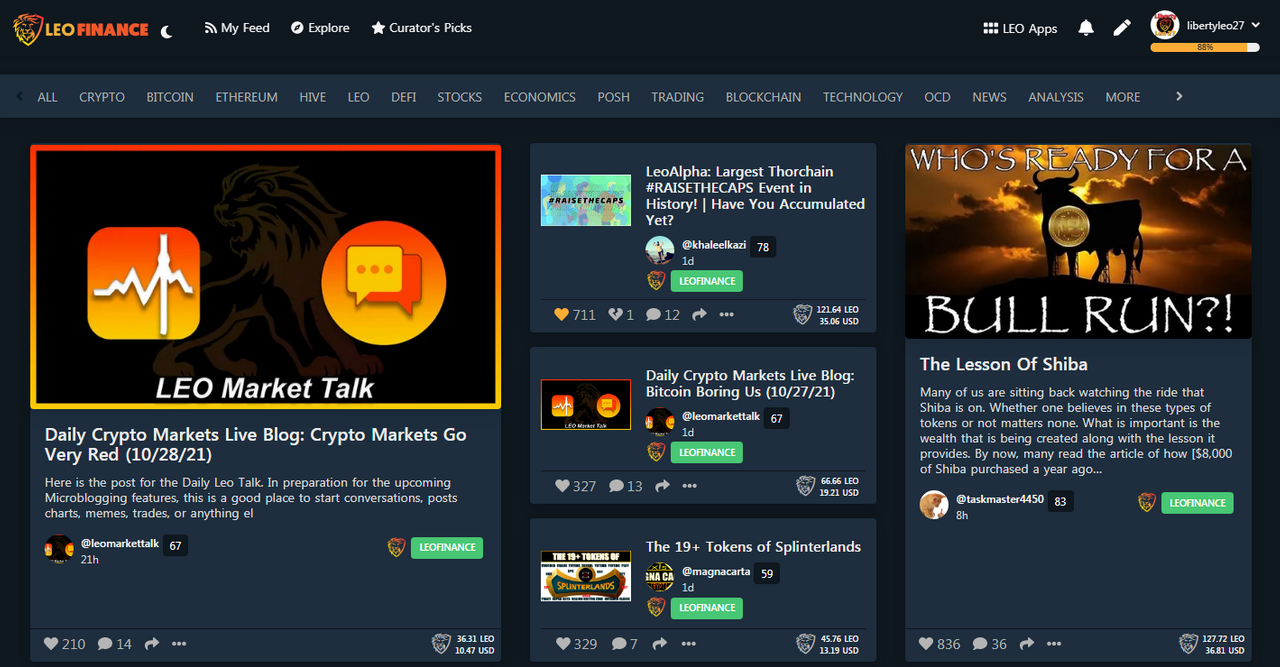This screenshot has height=667, width=1280.
Task: Toggle dark mode with the moon icon
Action: (167, 31)
